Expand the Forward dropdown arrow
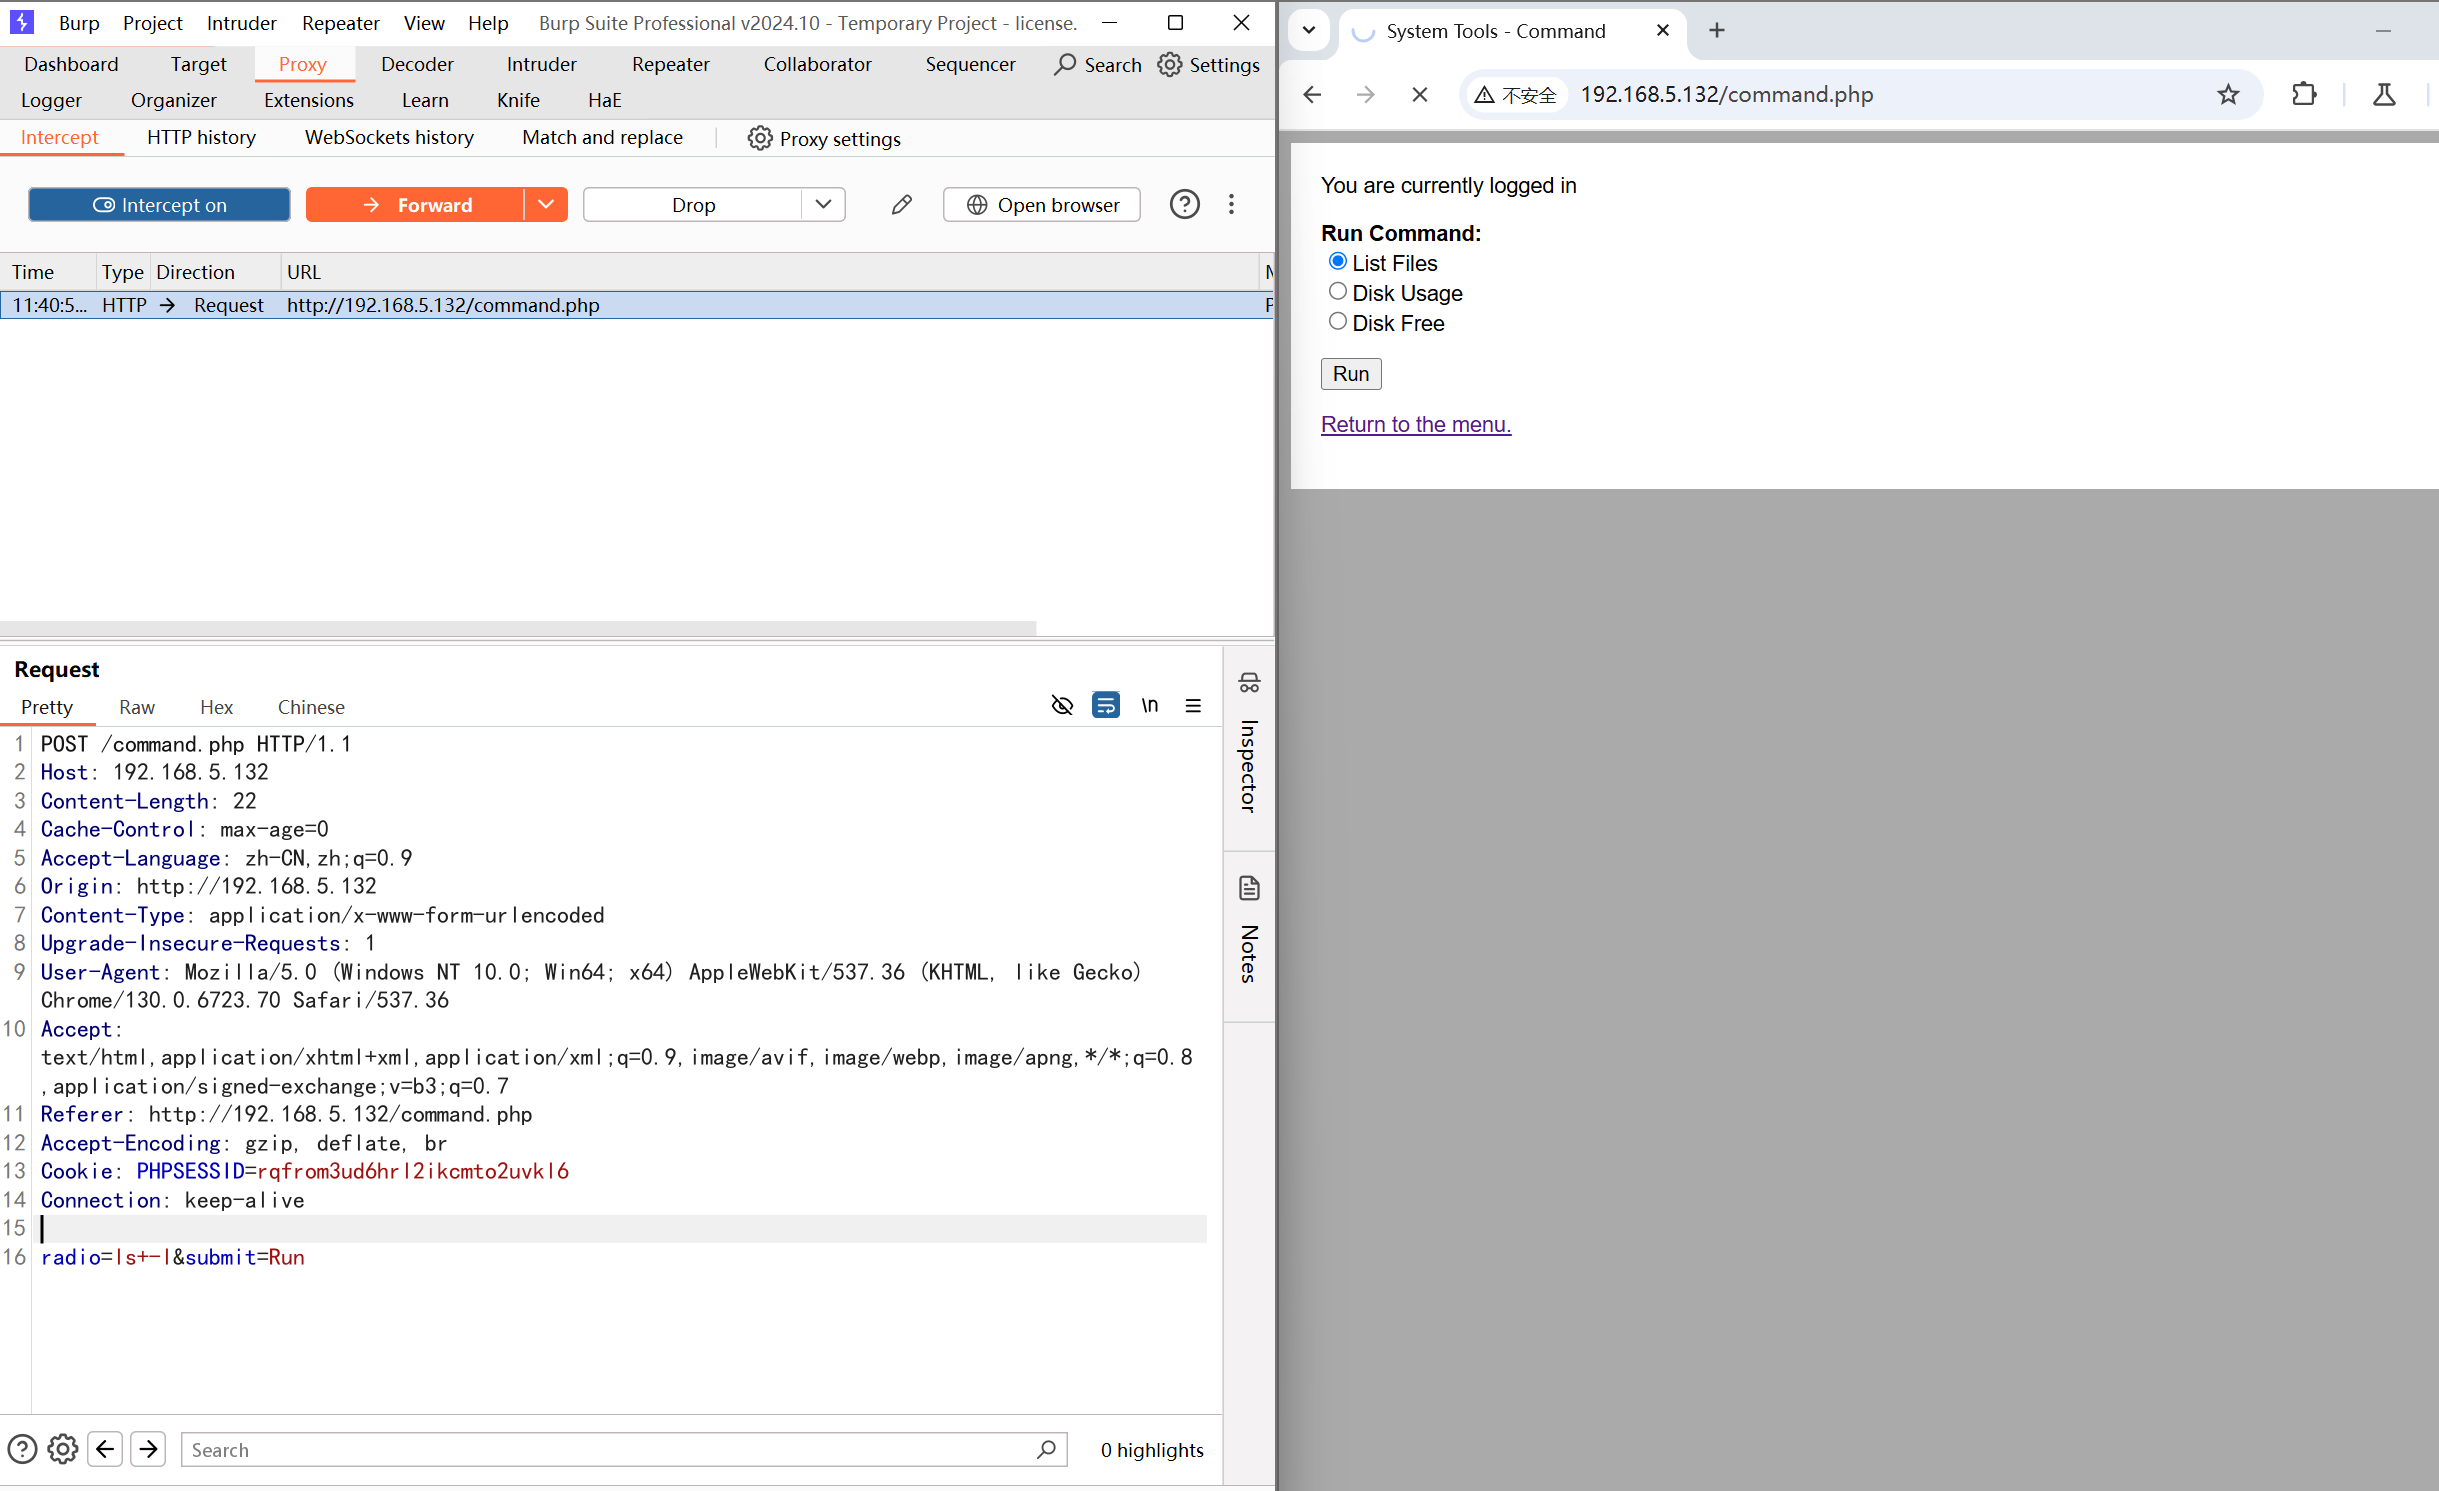 546,205
